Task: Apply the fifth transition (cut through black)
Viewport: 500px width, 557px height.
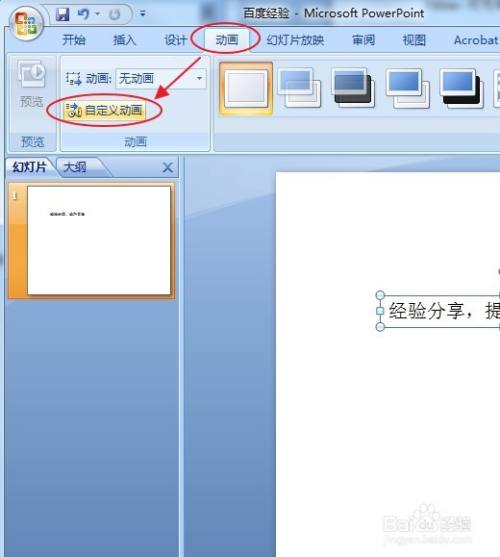Action: [x=461, y=88]
